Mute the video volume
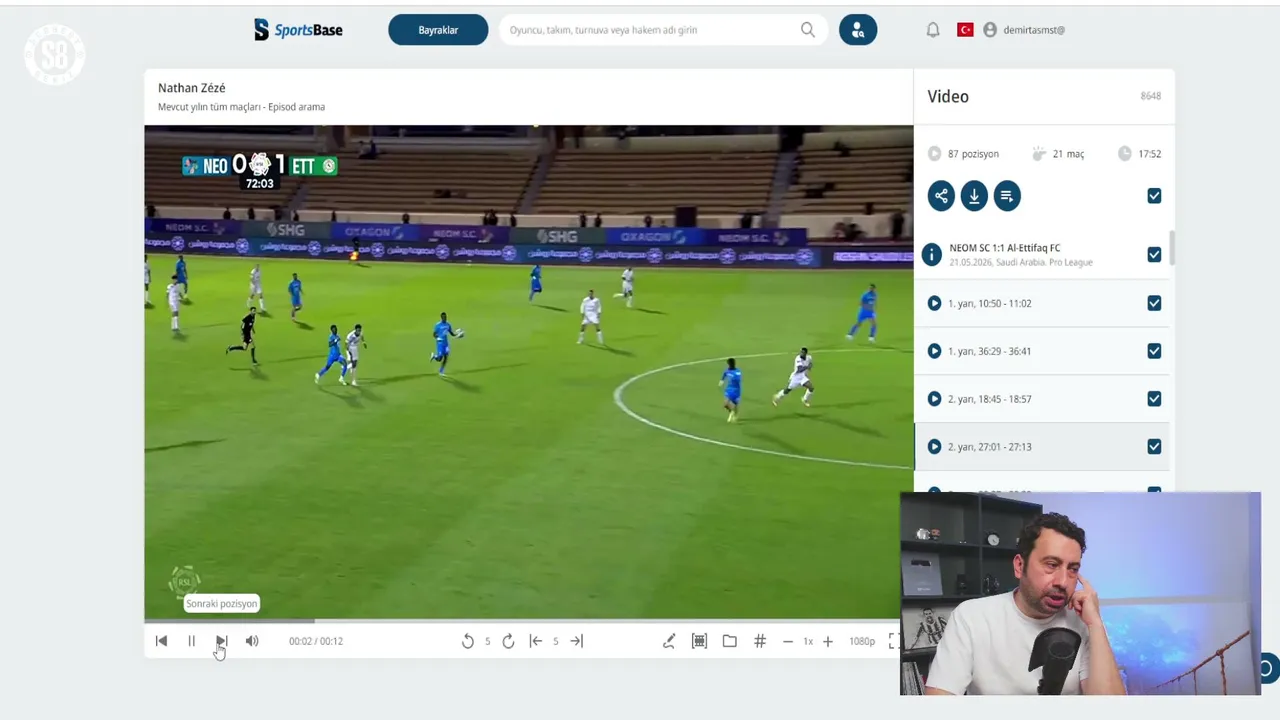 pos(252,641)
